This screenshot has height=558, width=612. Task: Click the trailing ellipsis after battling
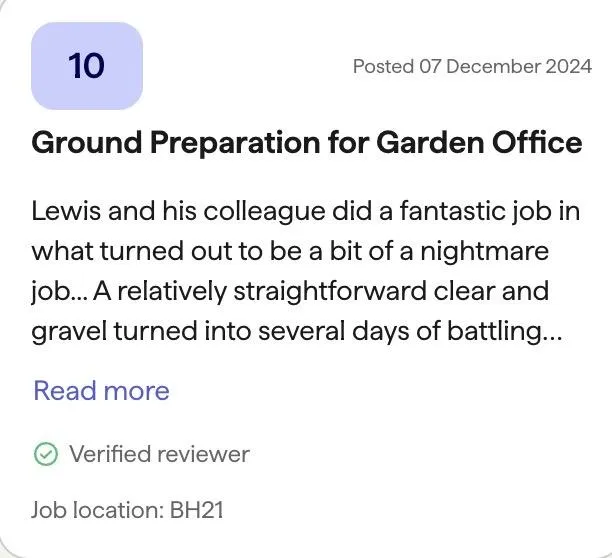click(x=553, y=334)
